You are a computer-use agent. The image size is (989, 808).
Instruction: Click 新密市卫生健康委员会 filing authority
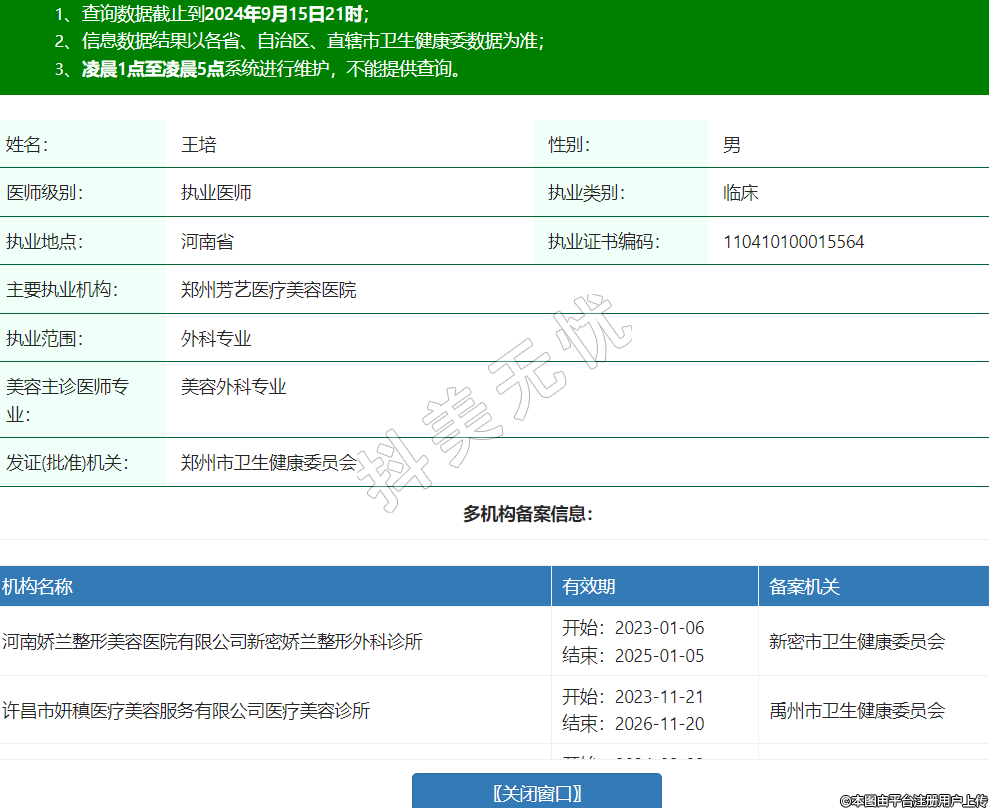tap(857, 642)
